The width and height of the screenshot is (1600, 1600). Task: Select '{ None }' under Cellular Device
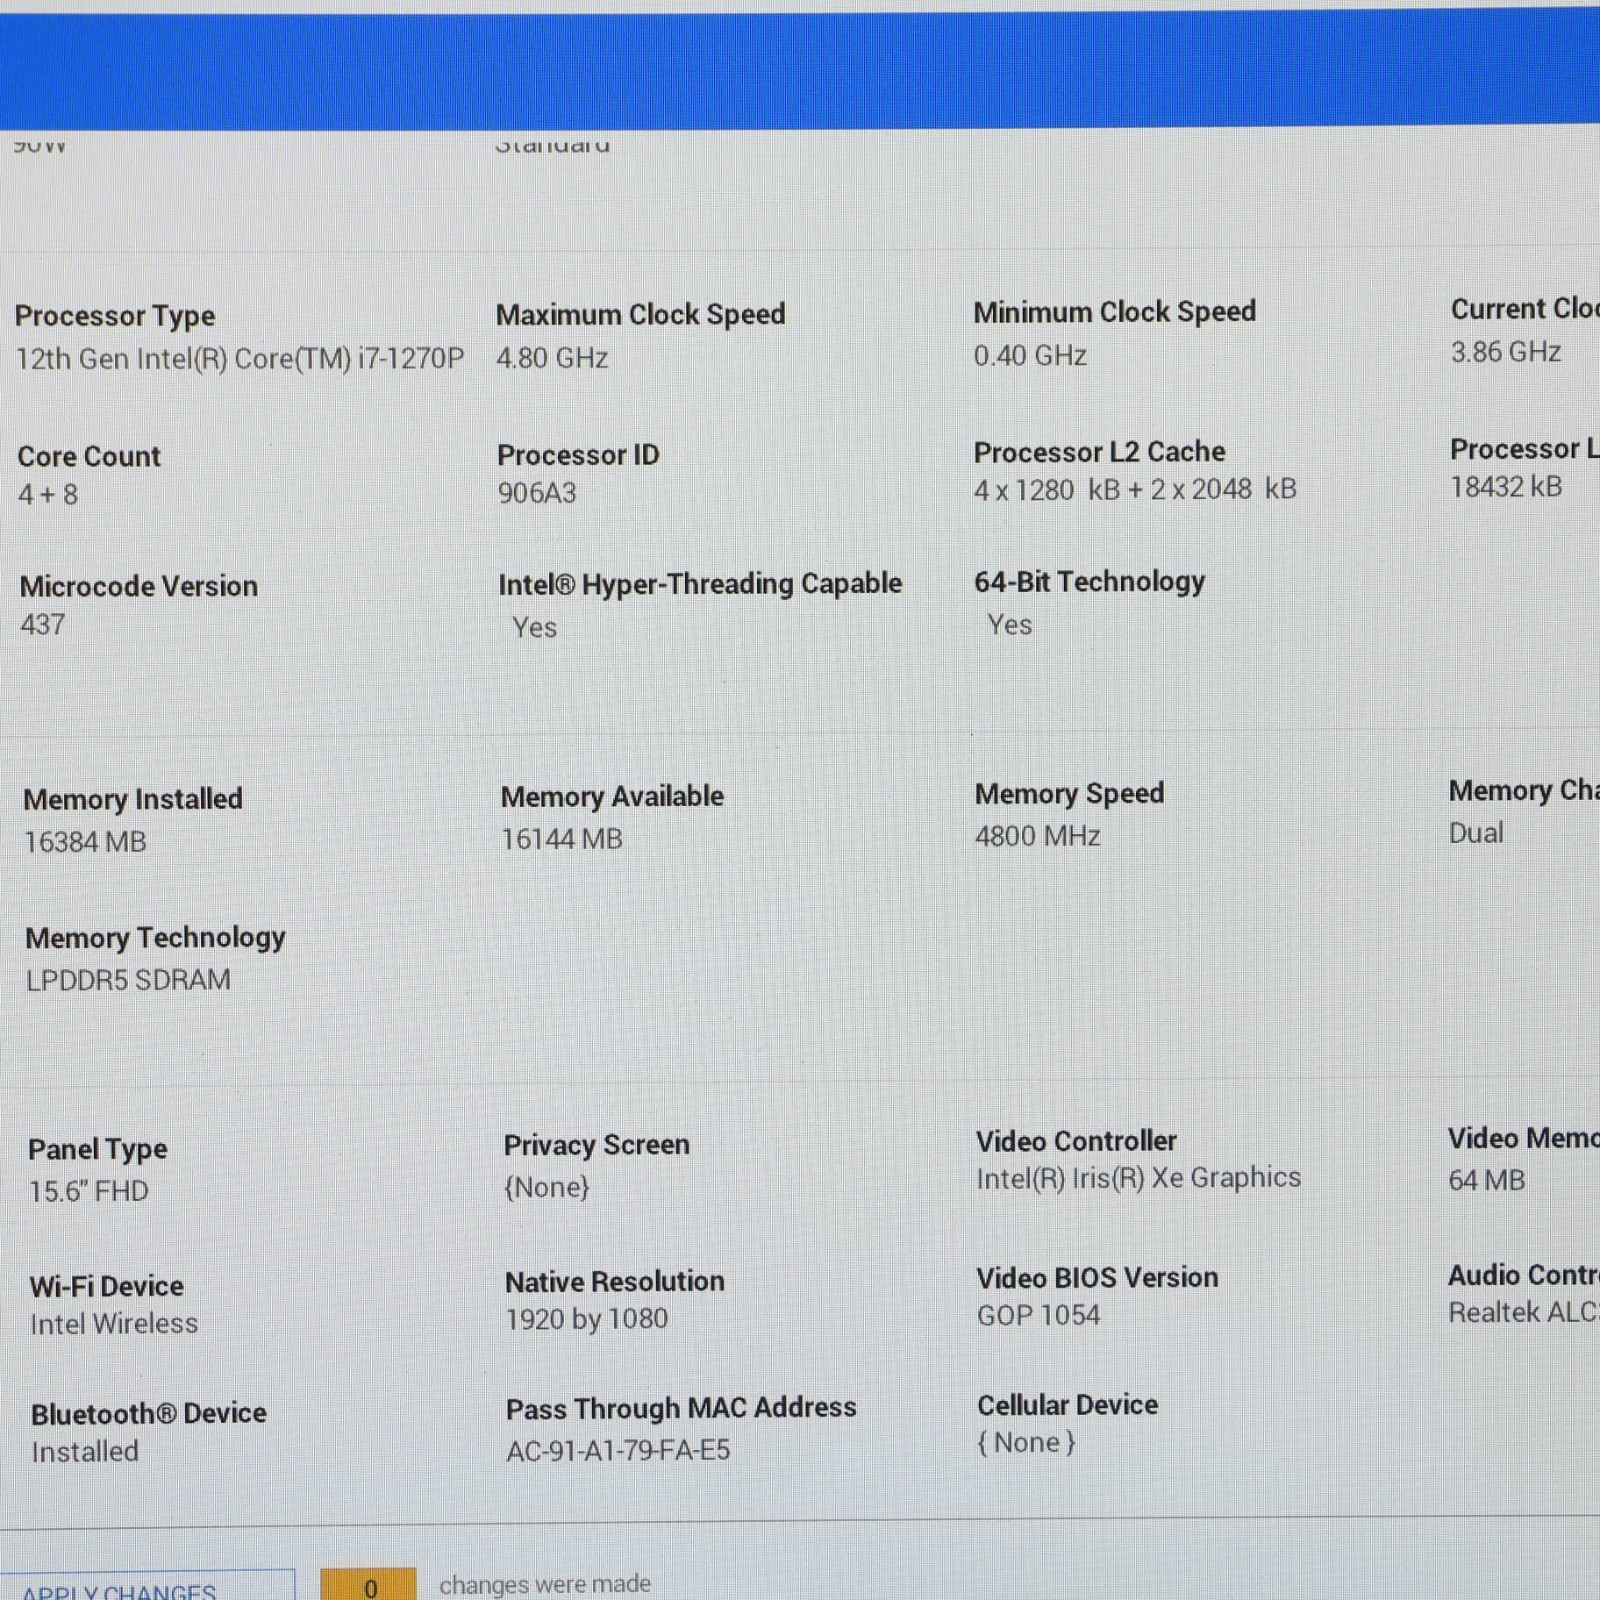pyautogui.click(x=1027, y=1444)
